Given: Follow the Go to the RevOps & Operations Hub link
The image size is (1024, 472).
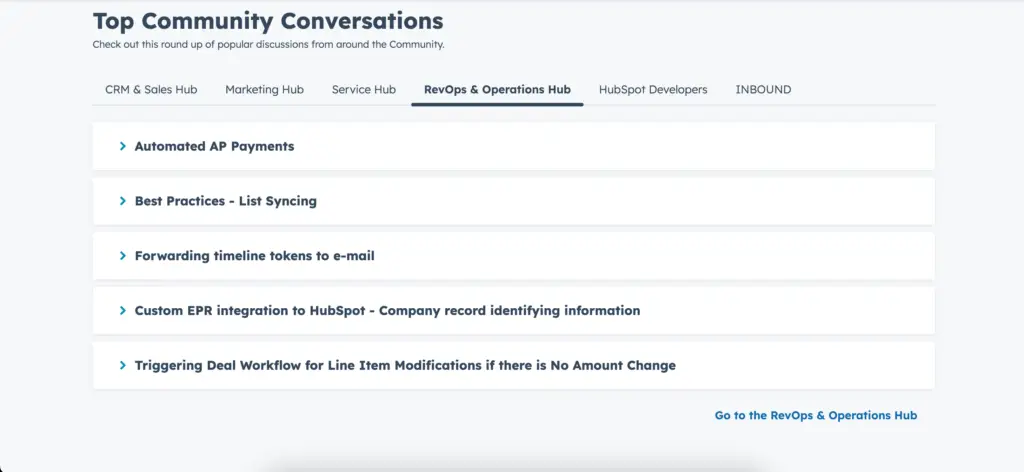Looking at the screenshot, I should tap(816, 415).
